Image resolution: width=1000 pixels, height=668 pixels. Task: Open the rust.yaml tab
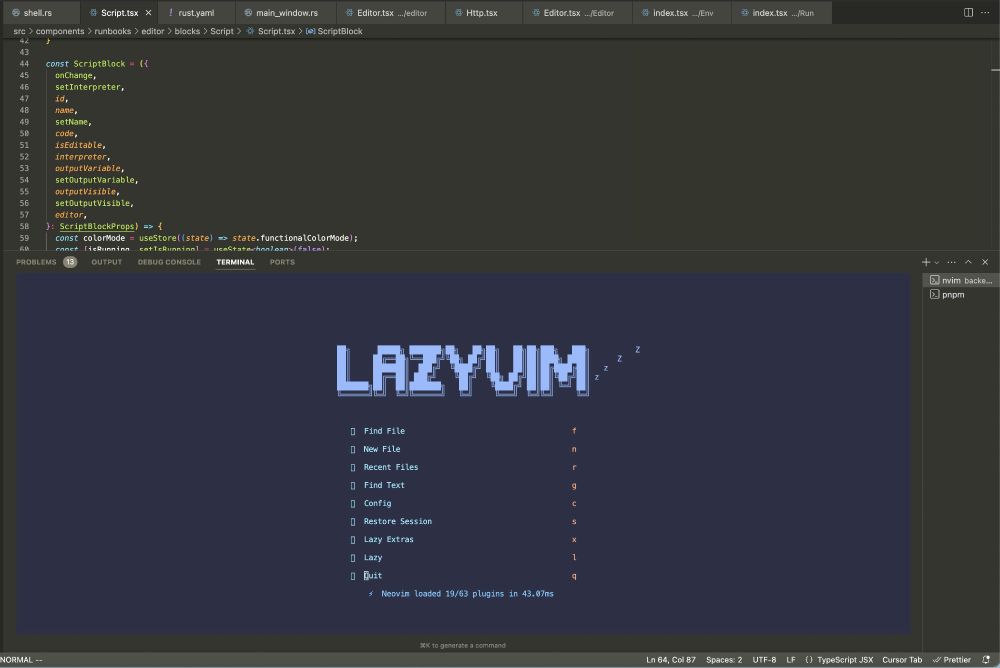coord(196,13)
